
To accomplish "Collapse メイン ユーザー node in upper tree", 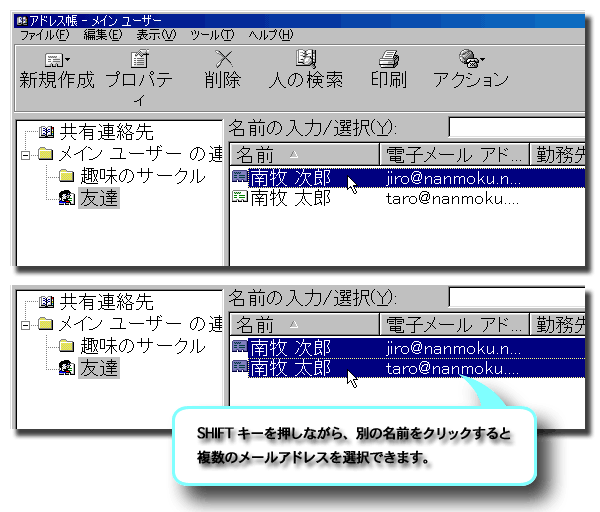I will [x=26, y=155].
